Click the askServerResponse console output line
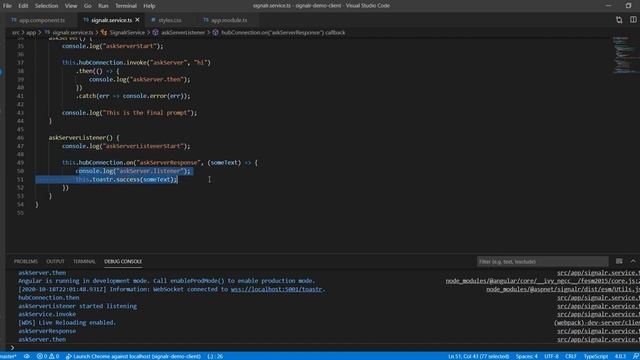The image size is (640, 360). [x=47, y=331]
